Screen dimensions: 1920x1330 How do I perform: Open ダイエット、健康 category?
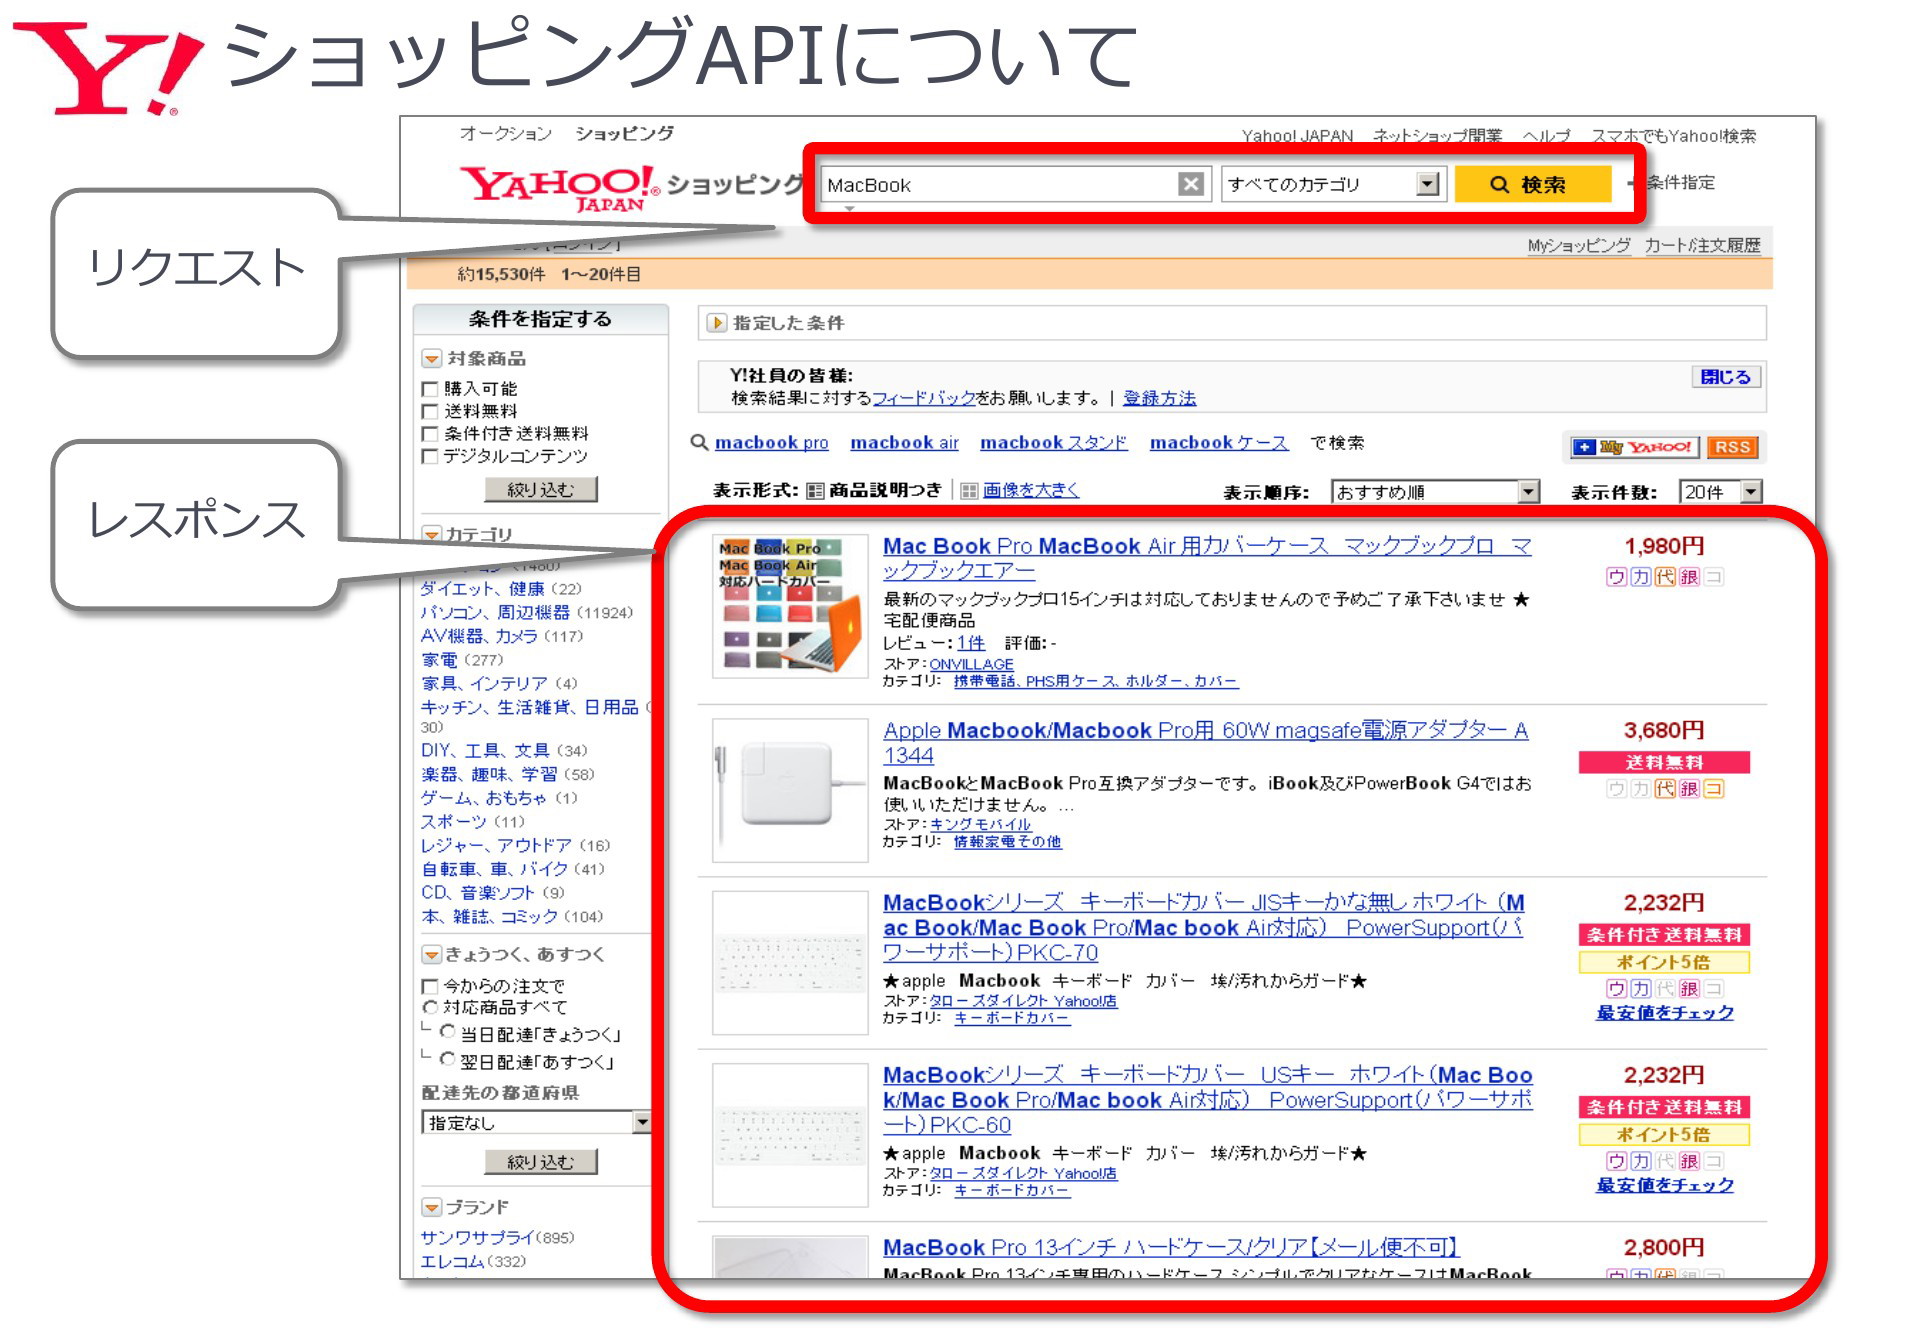[x=483, y=588]
